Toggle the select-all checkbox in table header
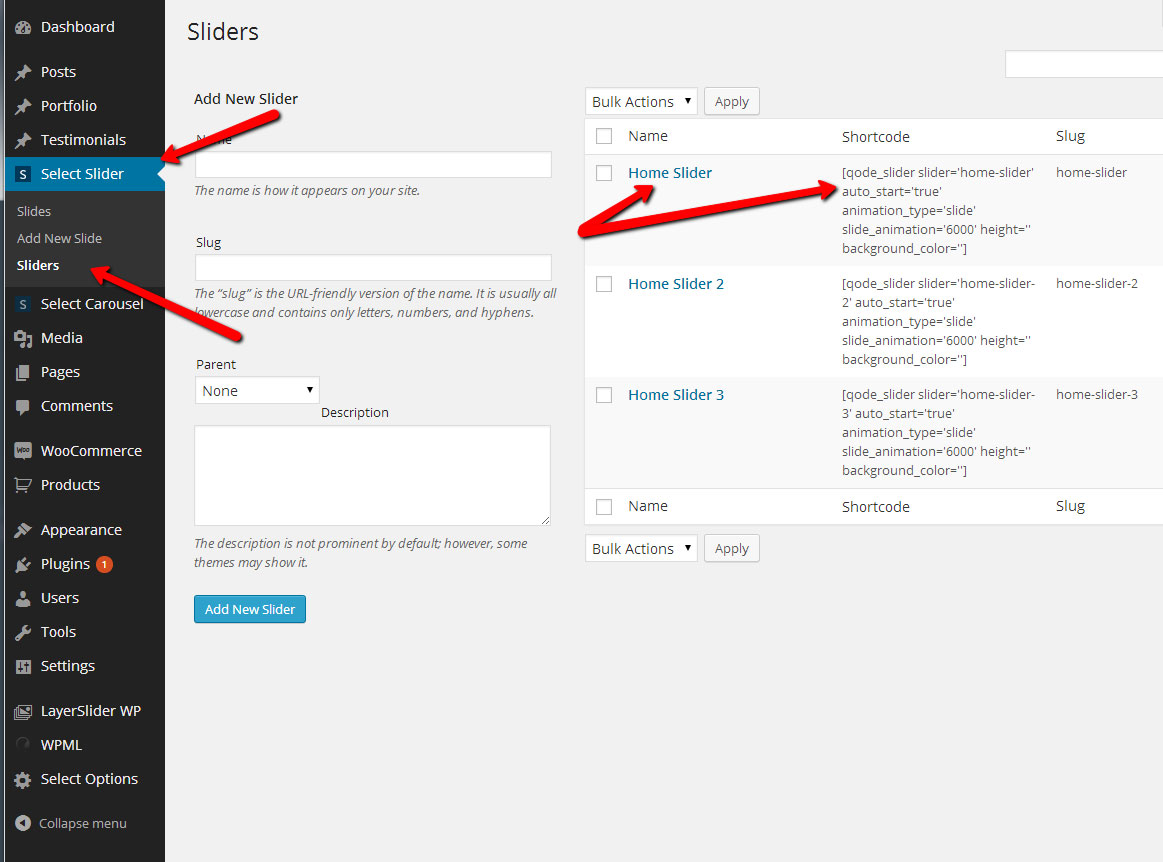 604,136
